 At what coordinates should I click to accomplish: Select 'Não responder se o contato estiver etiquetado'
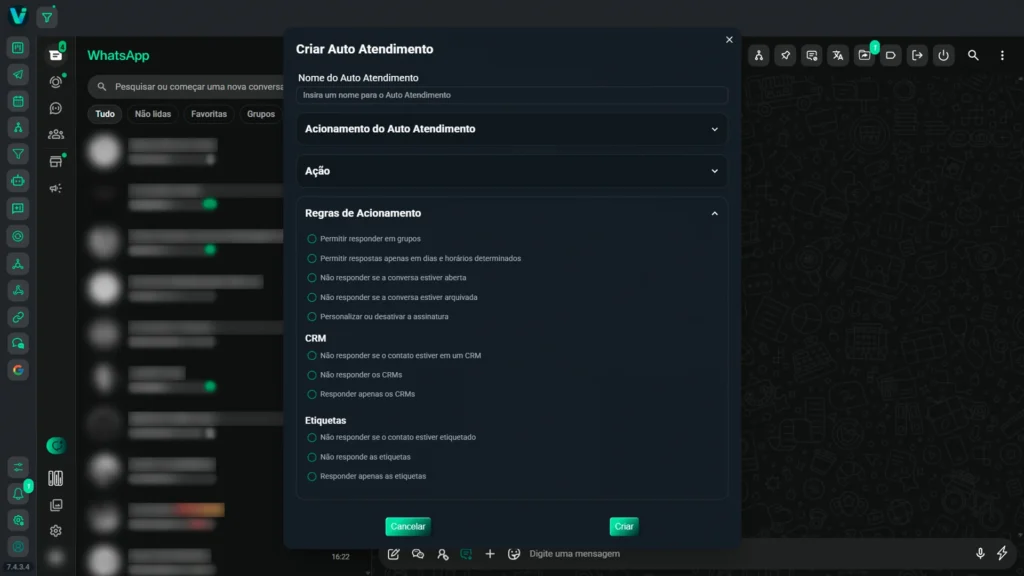[x=312, y=437]
